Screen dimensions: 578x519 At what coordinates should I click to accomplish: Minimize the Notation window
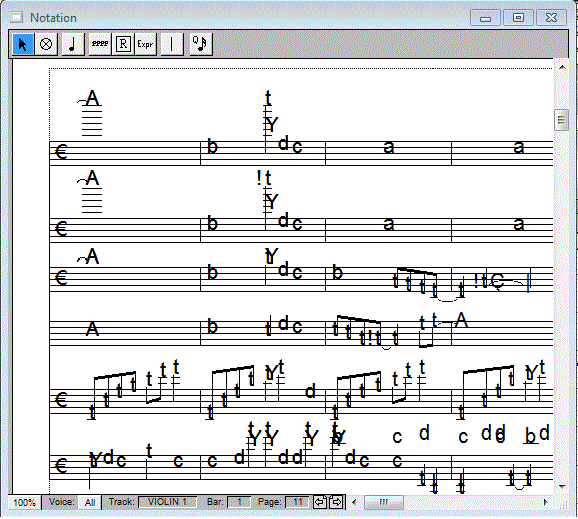pyautogui.click(x=485, y=18)
